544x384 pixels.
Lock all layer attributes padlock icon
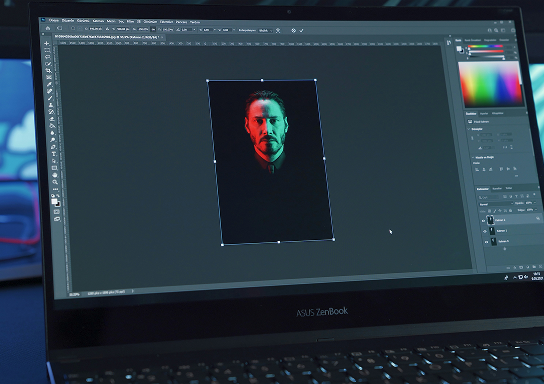tap(510, 211)
